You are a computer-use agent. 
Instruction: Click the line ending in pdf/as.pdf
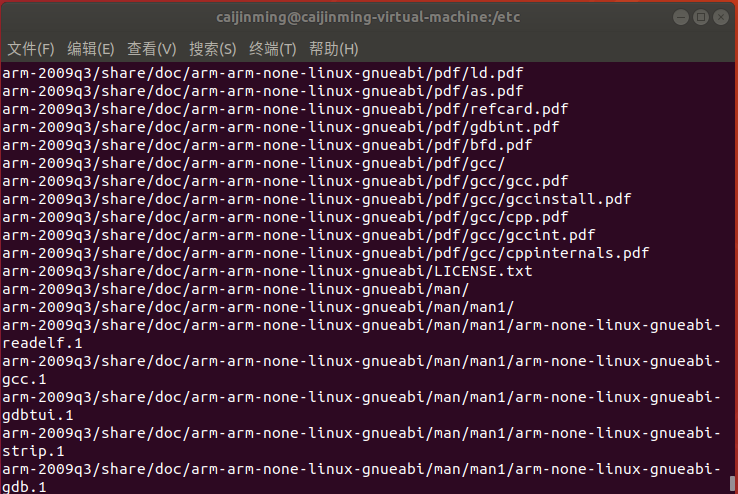point(263,91)
